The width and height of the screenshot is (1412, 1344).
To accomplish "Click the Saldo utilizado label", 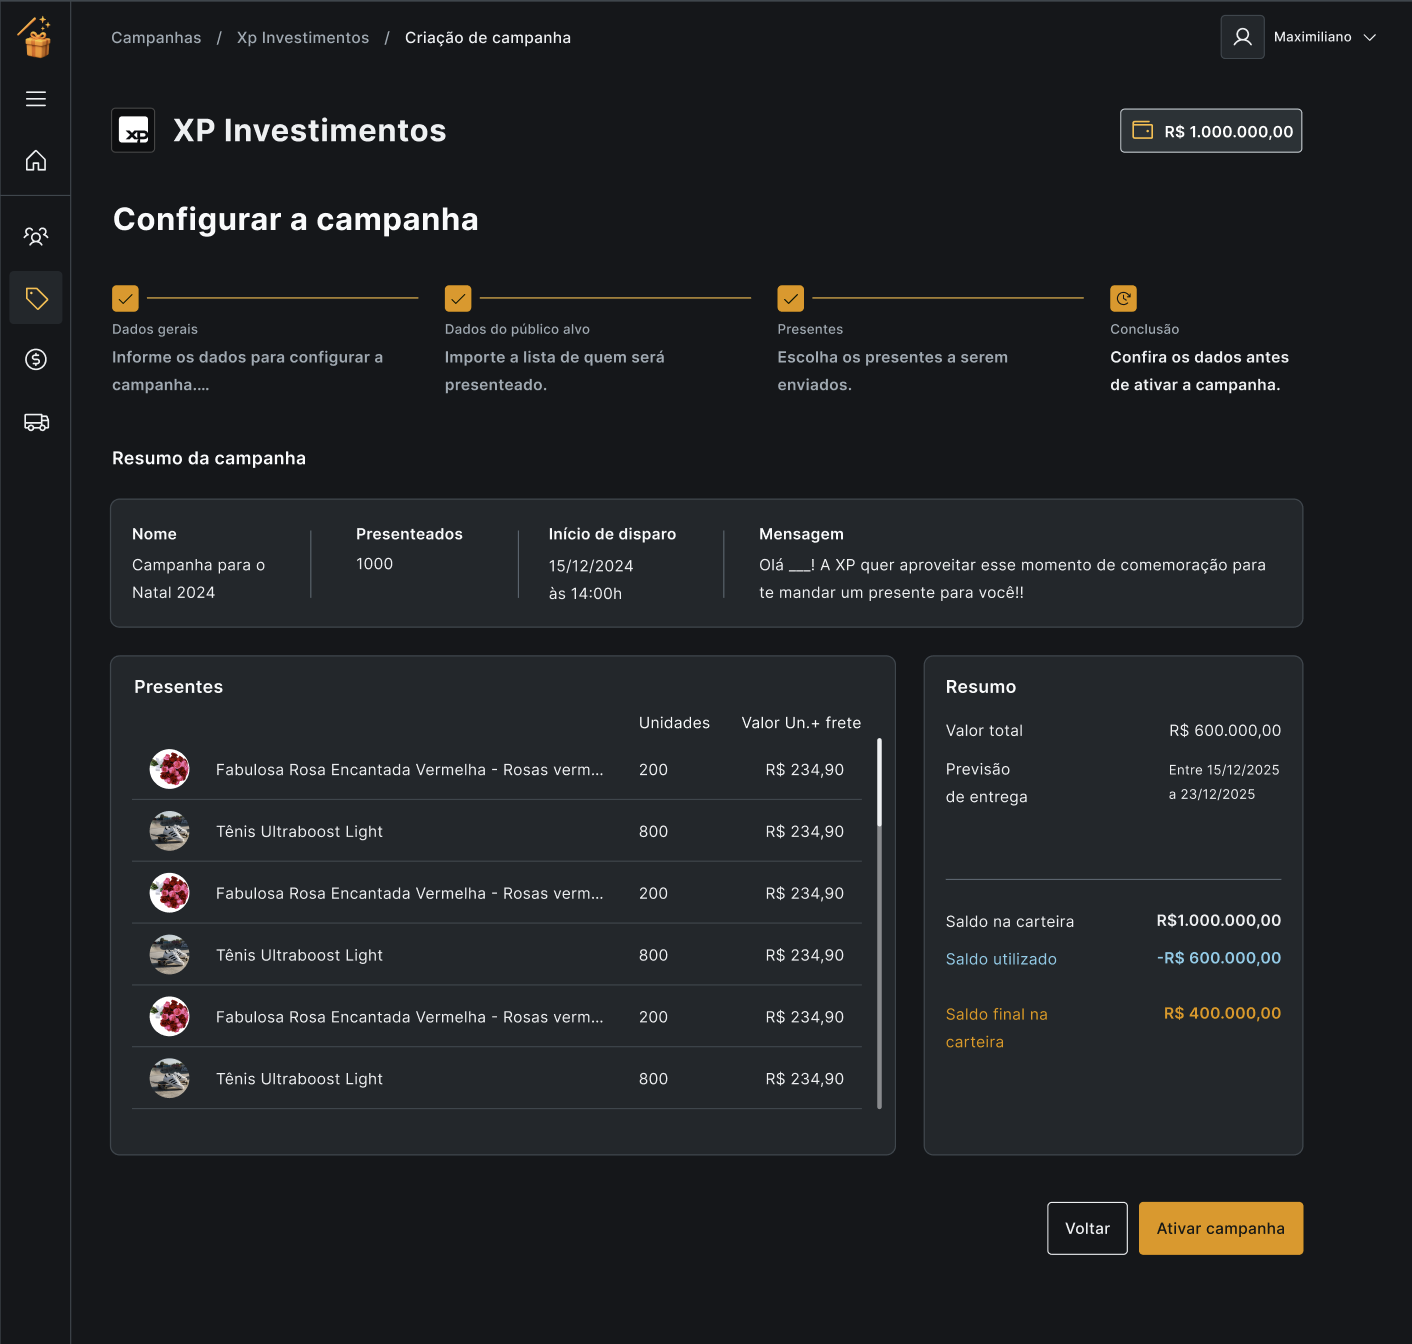I will coord(1001,959).
